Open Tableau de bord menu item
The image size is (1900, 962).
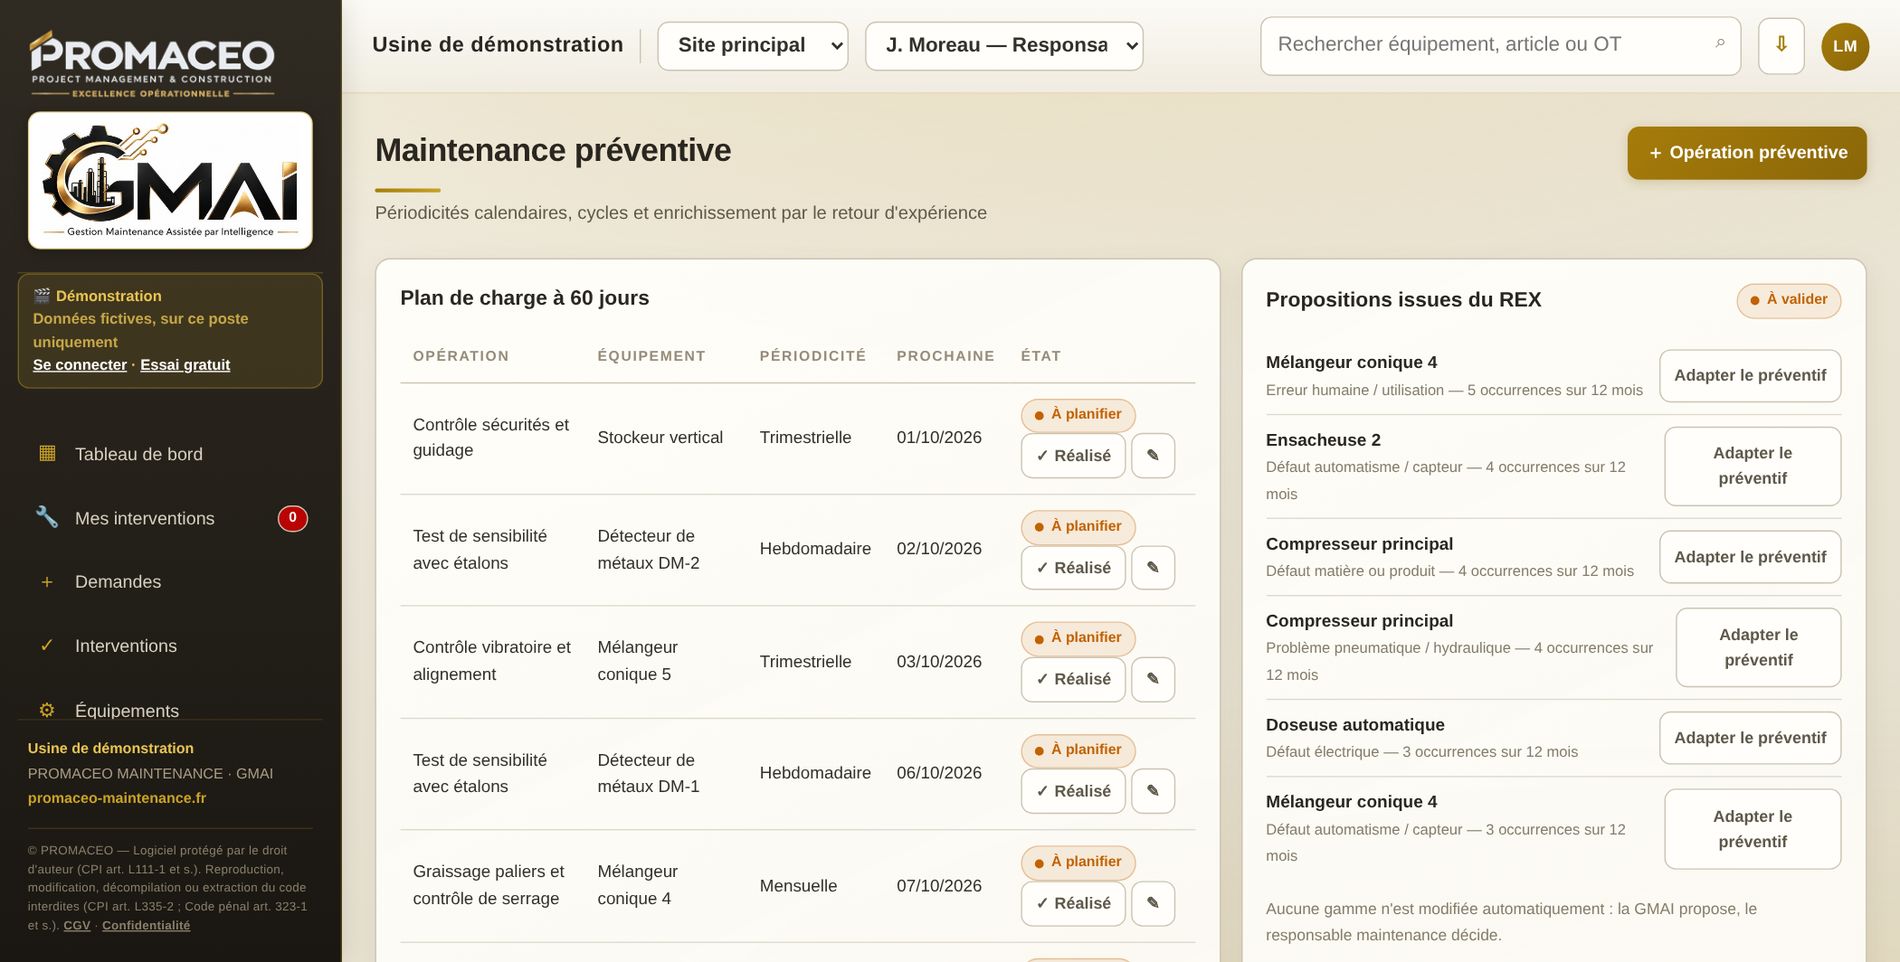170,454
